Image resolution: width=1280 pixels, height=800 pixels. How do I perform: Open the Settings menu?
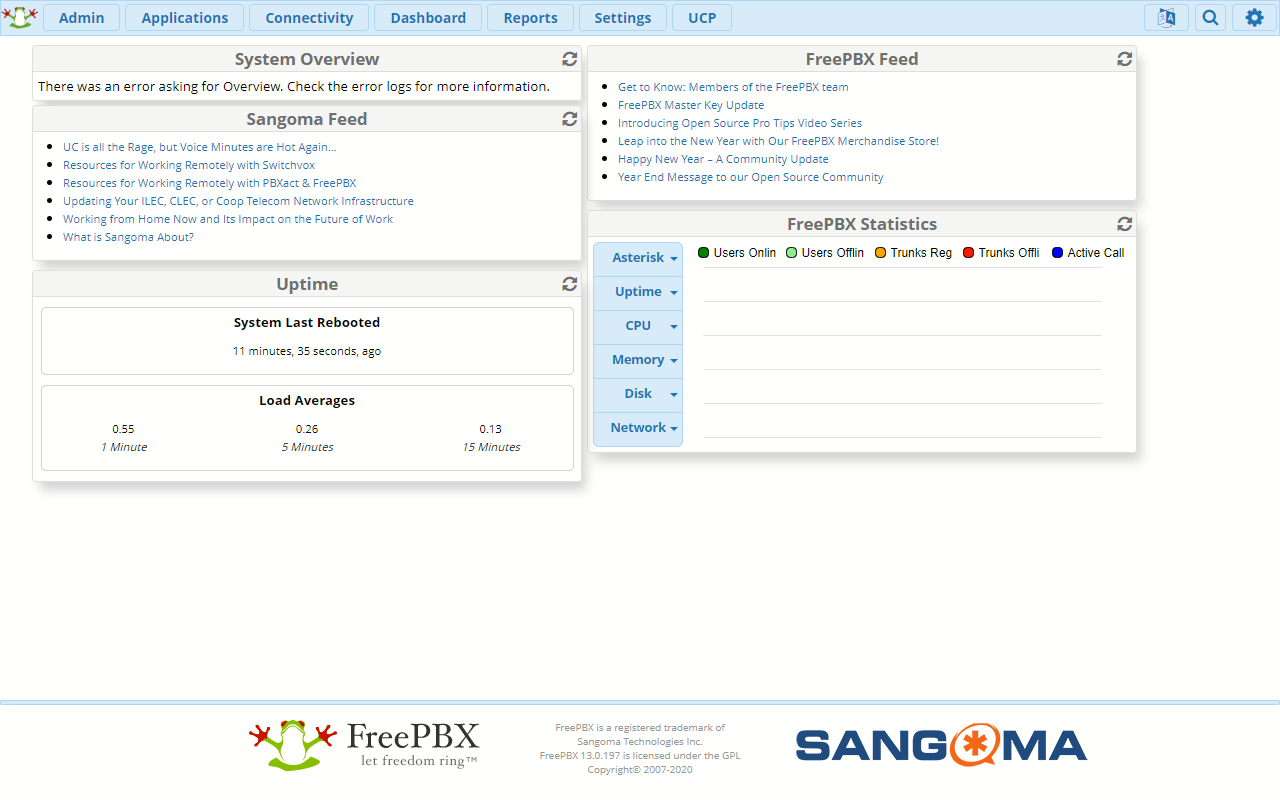[x=623, y=17]
